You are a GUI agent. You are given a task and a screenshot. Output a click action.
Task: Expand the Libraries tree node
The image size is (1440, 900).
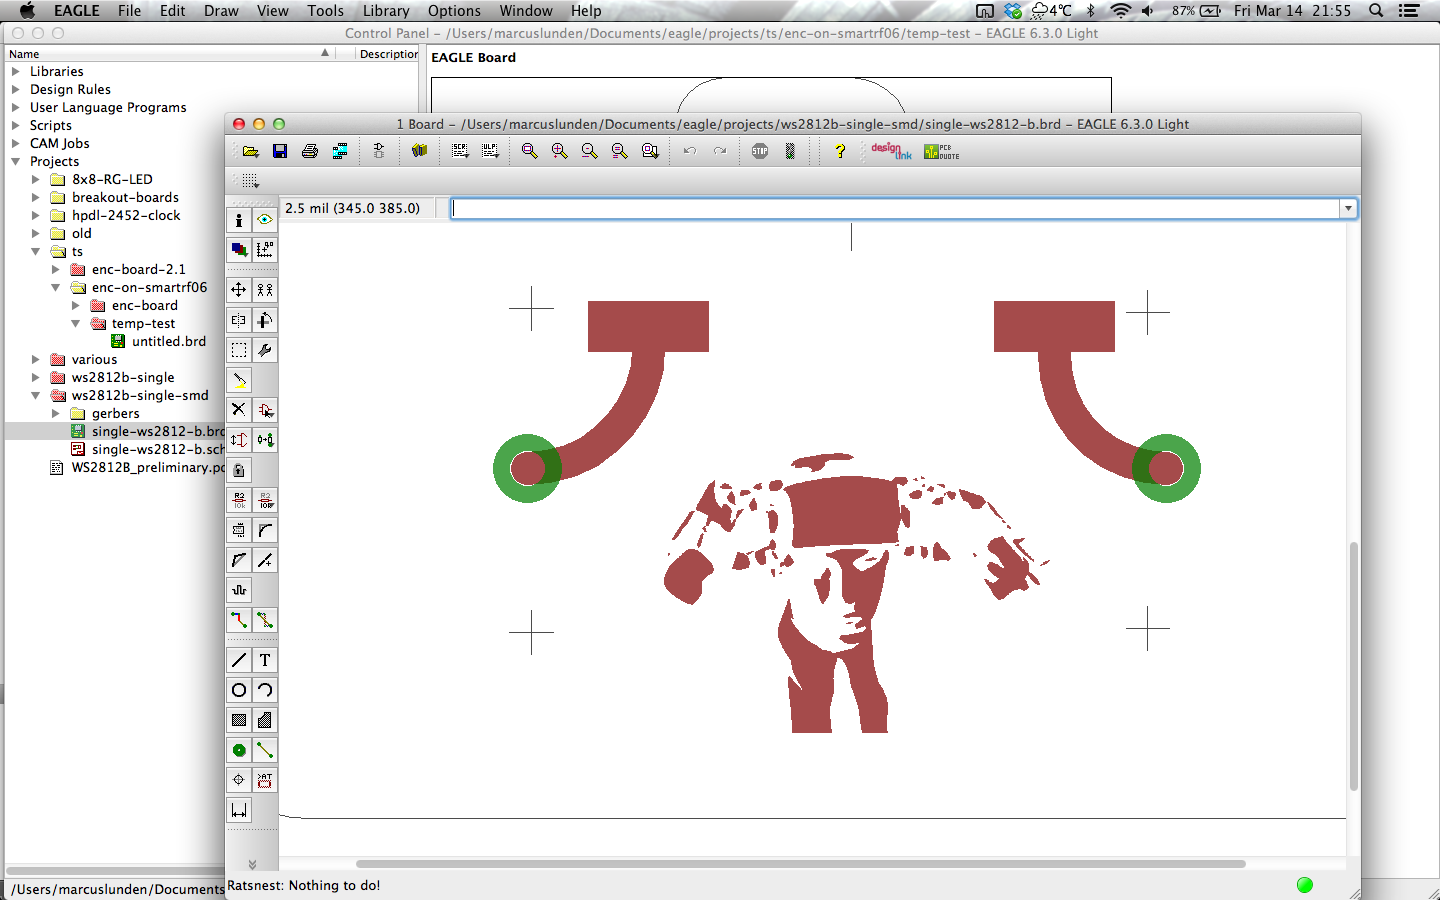pos(15,71)
